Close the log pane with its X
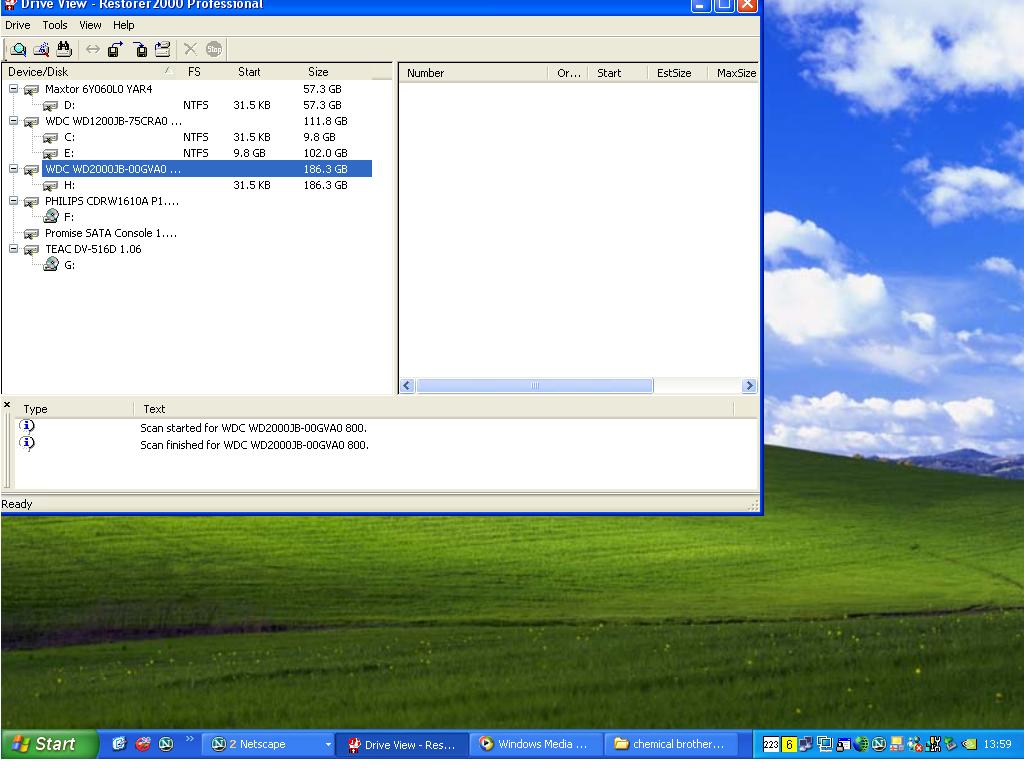This screenshot has height=768, width=1024. [x=7, y=405]
